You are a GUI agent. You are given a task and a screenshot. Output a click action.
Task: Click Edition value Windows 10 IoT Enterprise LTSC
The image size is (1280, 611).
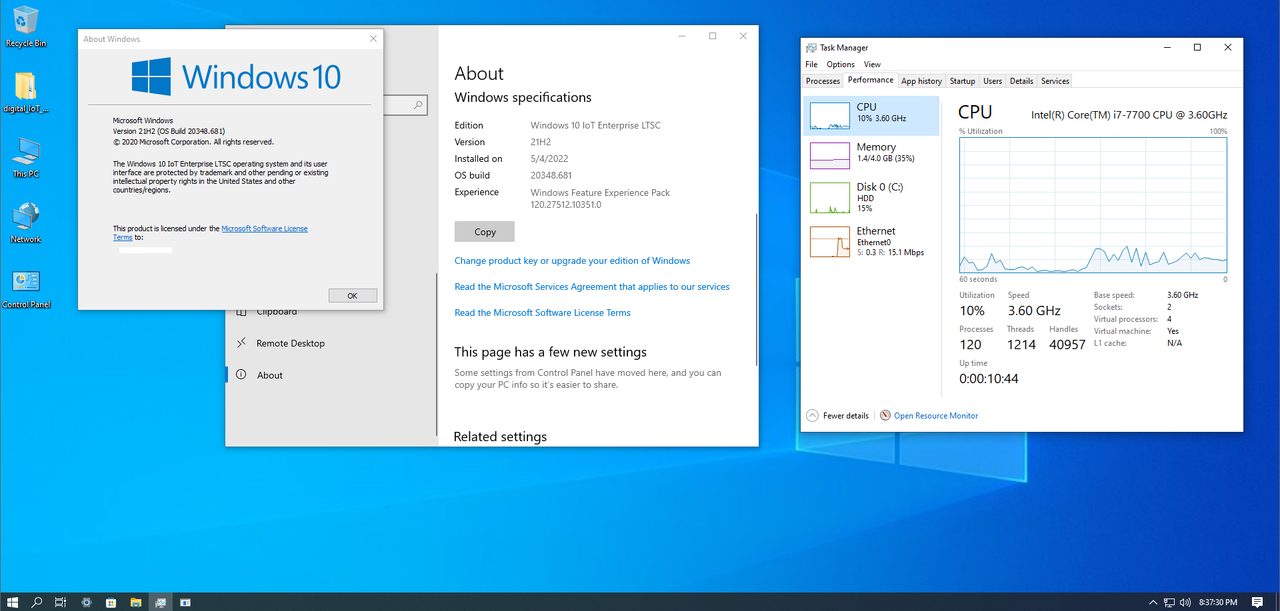595,125
